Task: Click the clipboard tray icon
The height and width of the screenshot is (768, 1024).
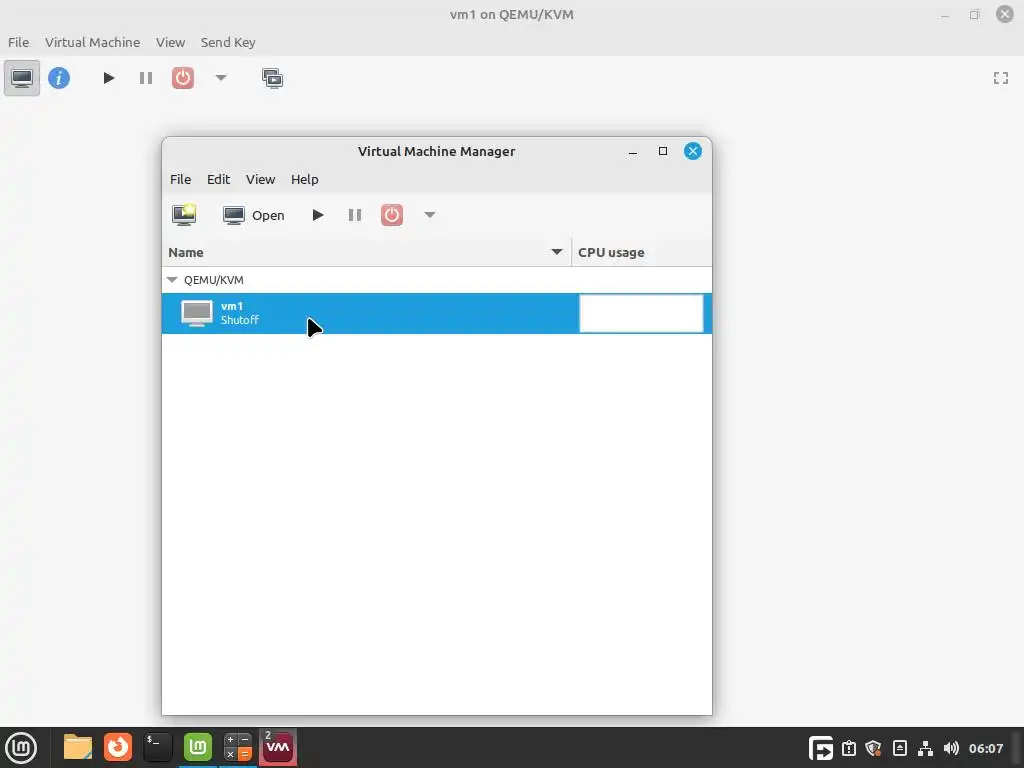Action: click(x=848, y=748)
